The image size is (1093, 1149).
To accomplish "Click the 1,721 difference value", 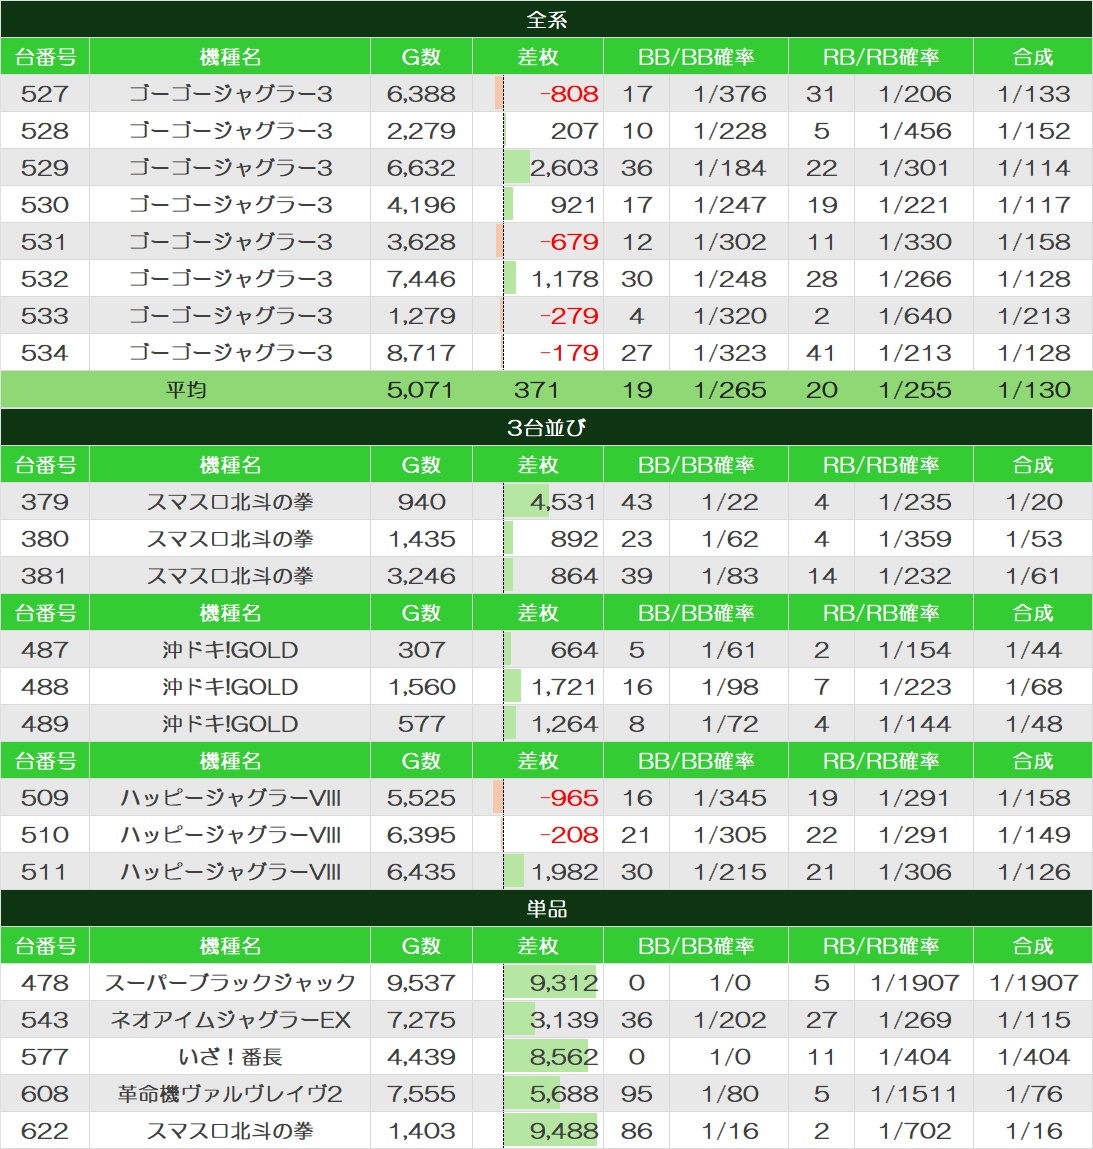I will tap(563, 687).
